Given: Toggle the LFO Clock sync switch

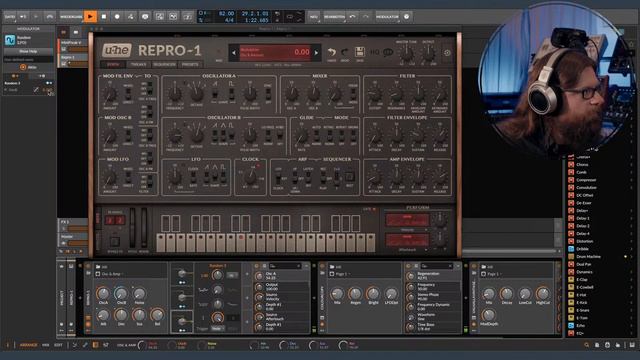Looking at the screenshot, I should click(193, 177).
